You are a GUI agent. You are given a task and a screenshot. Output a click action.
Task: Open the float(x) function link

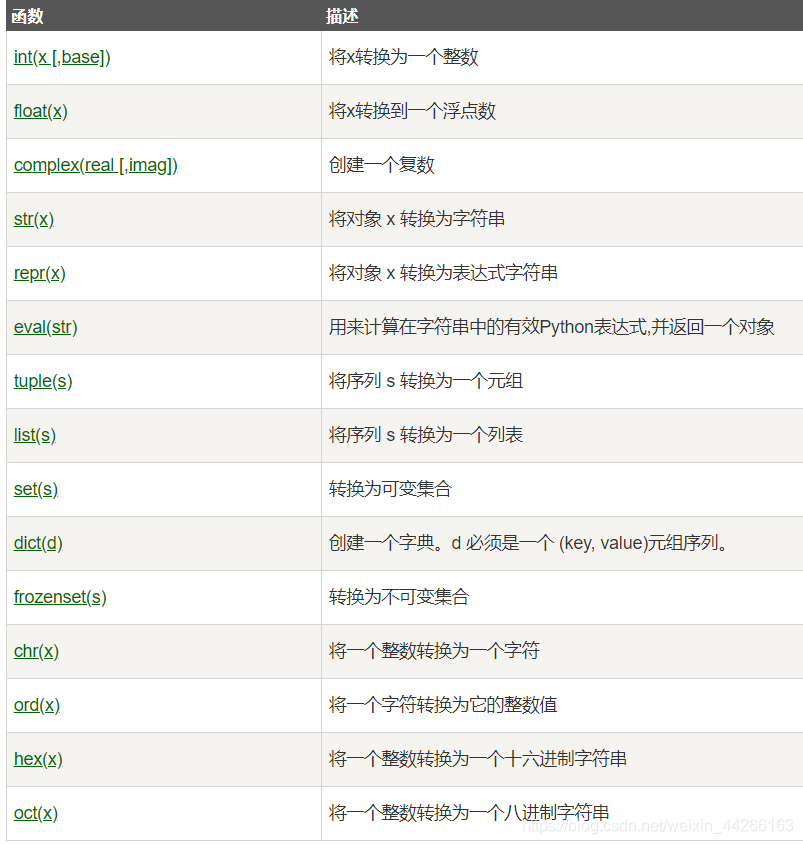pos(41,111)
